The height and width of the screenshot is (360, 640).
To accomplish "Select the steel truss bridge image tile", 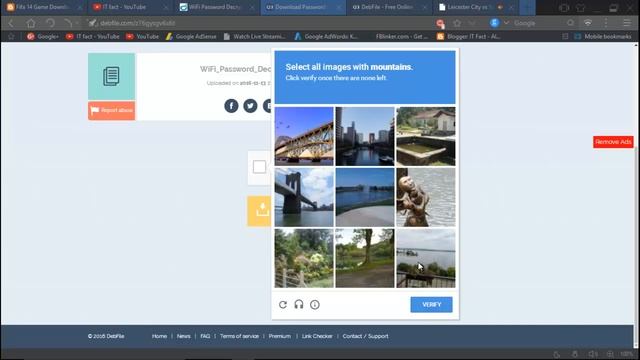I will click(304, 136).
